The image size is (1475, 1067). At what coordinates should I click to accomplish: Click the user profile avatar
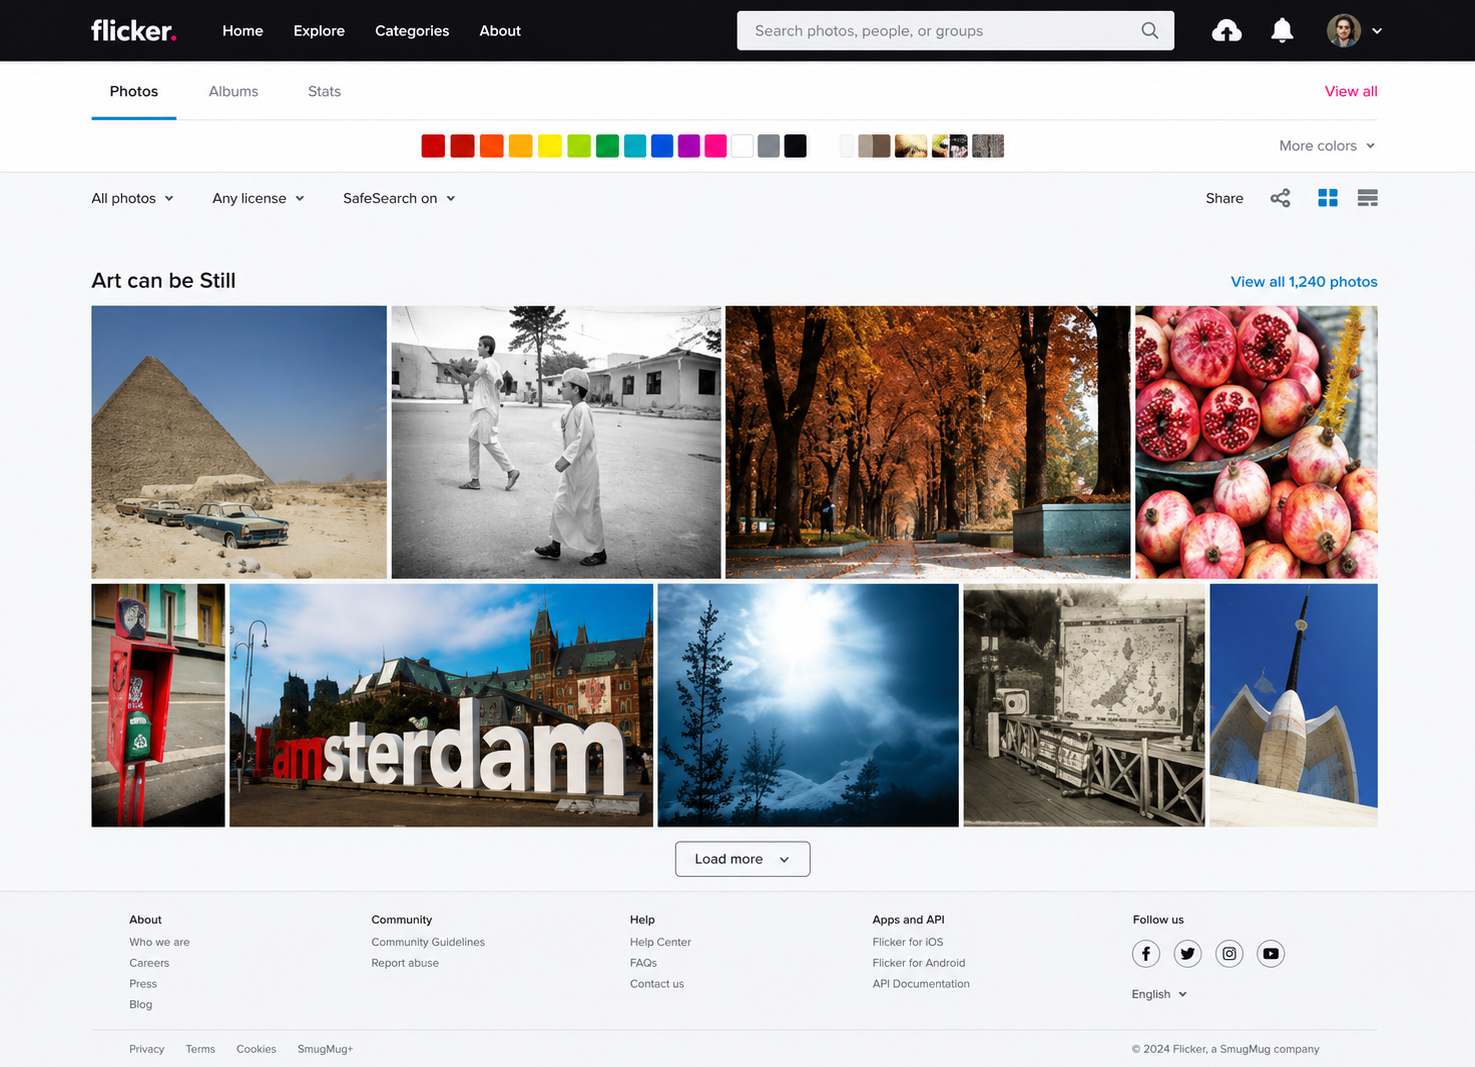click(x=1344, y=31)
